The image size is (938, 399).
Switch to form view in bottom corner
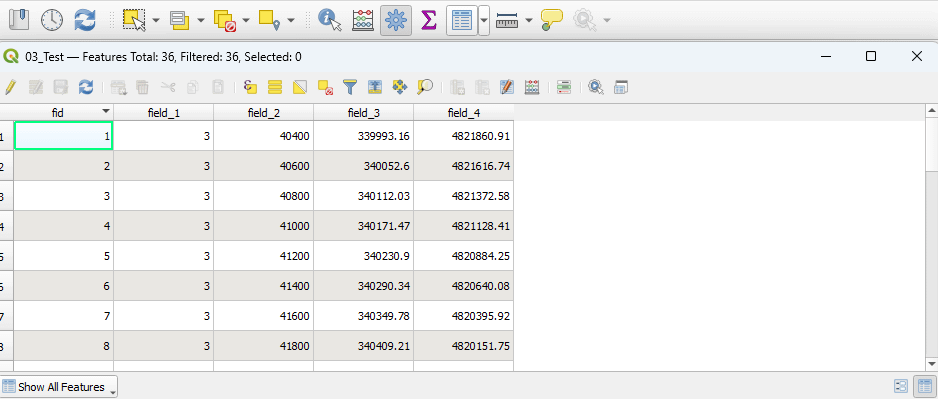pyautogui.click(x=901, y=386)
